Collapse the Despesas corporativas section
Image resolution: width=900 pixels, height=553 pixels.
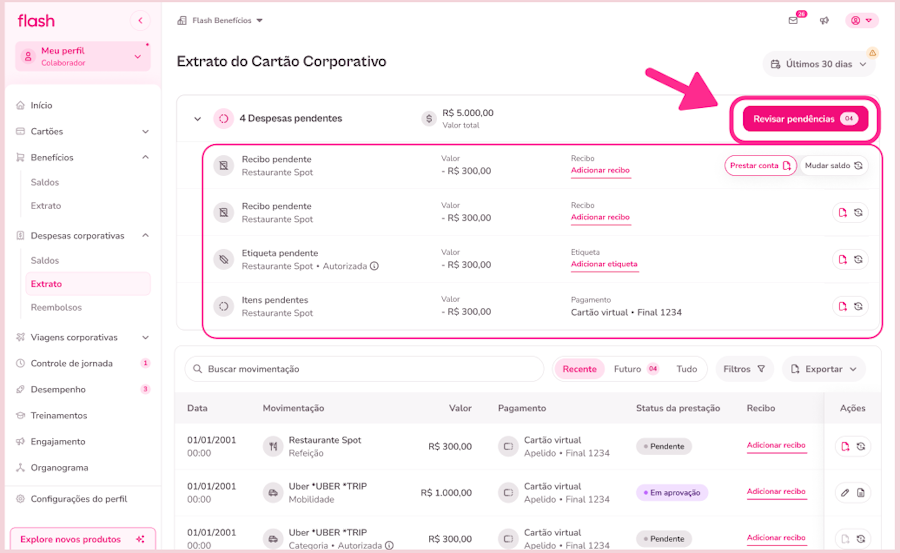click(83, 235)
